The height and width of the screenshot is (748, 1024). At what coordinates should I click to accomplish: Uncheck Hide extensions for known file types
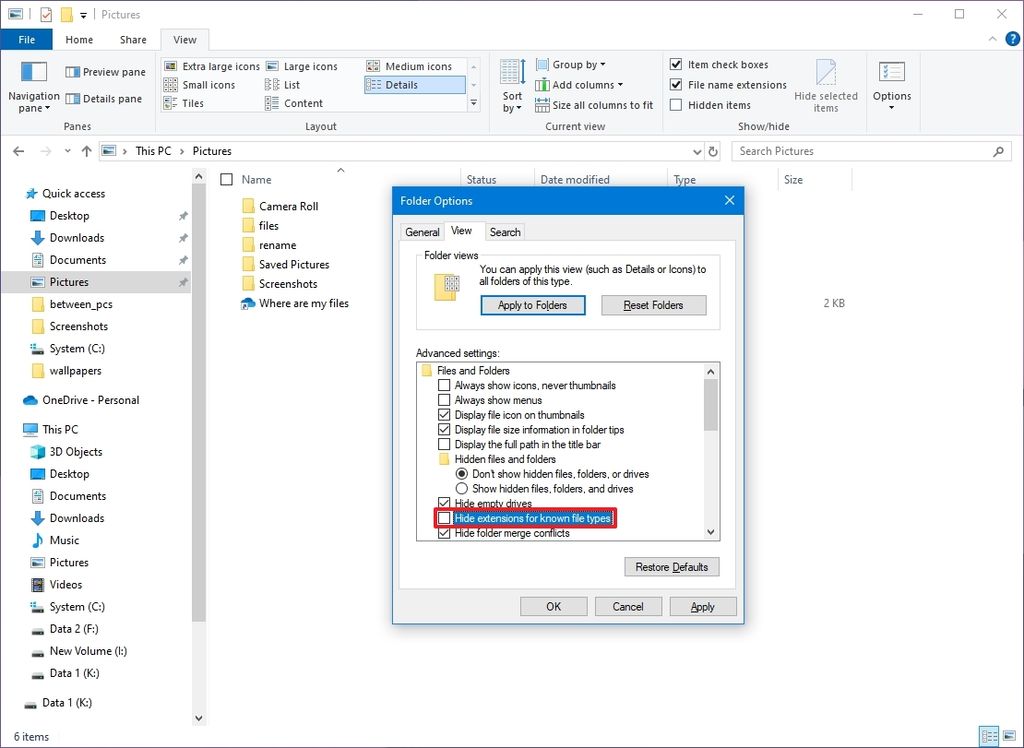(x=444, y=518)
